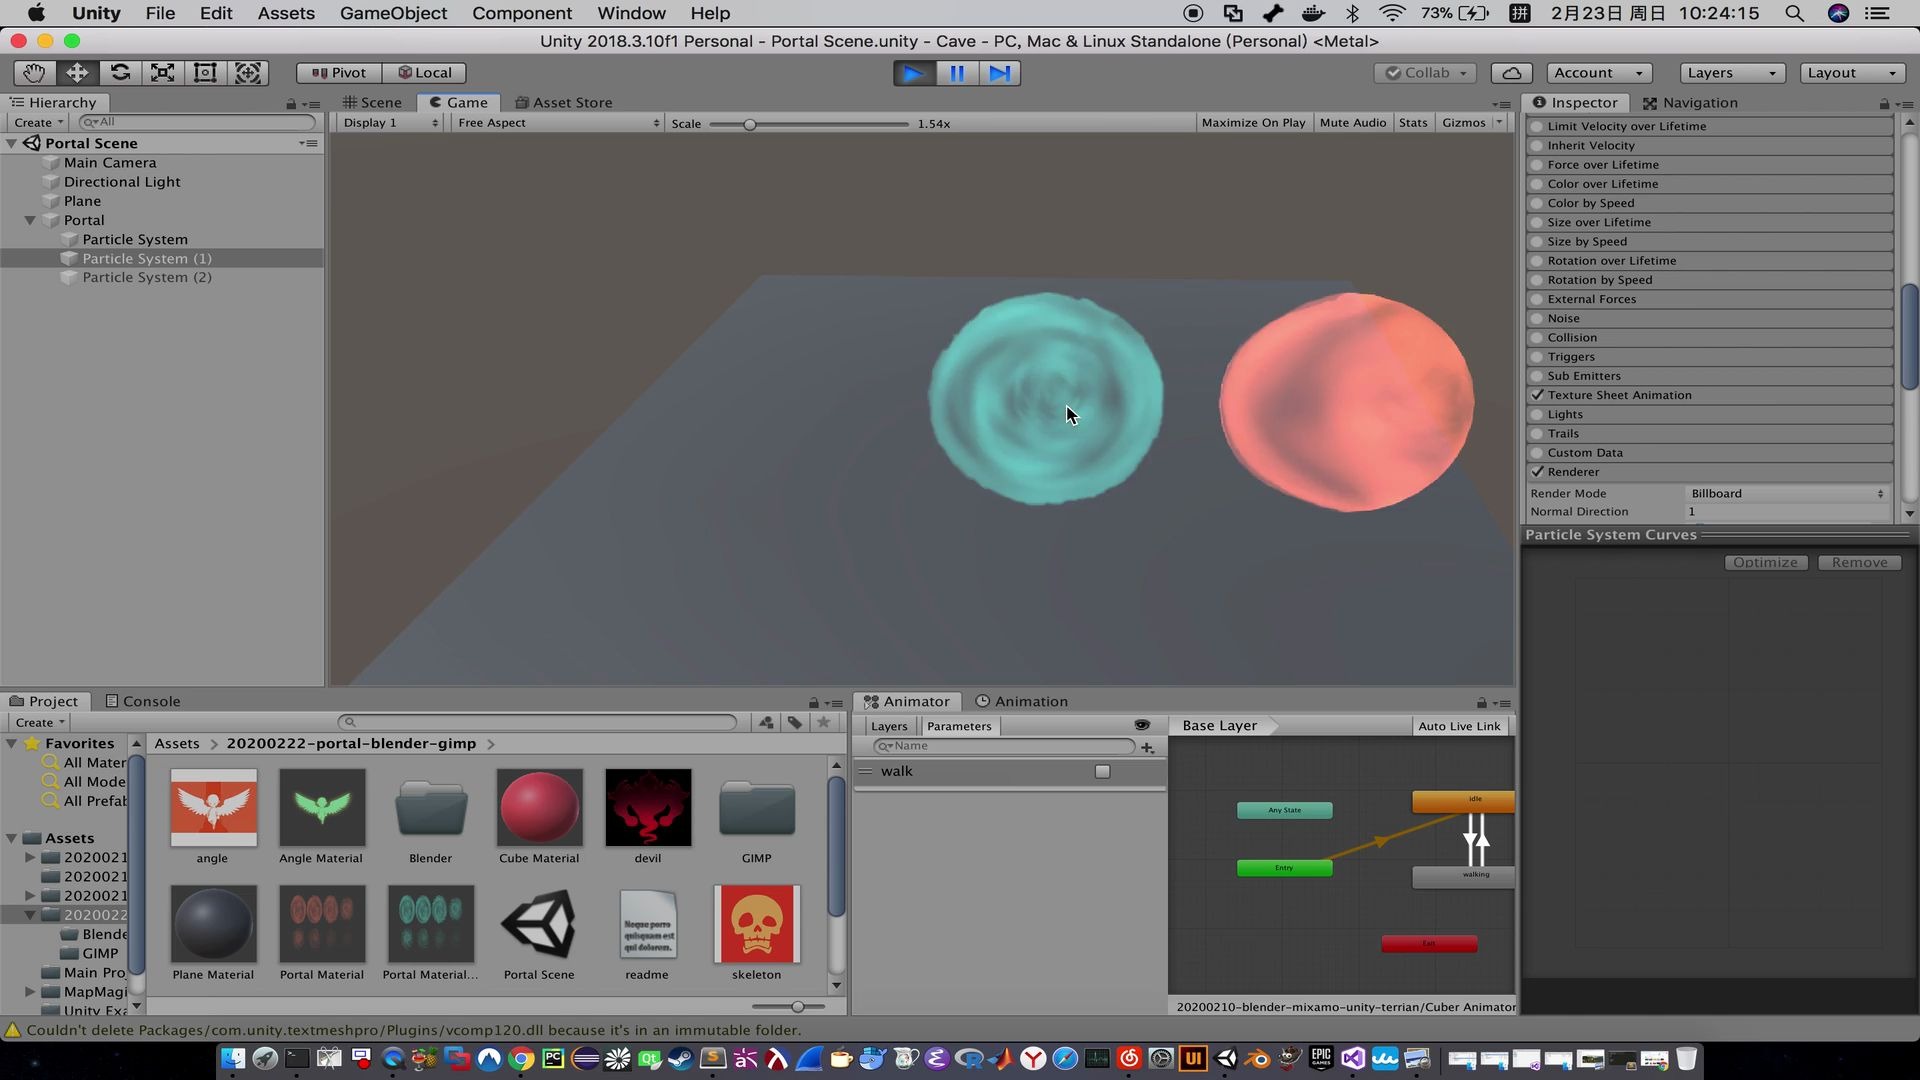Viewport: 1920px width, 1080px height.
Task: Click the Step frame button
Action: pyautogui.click(x=999, y=73)
